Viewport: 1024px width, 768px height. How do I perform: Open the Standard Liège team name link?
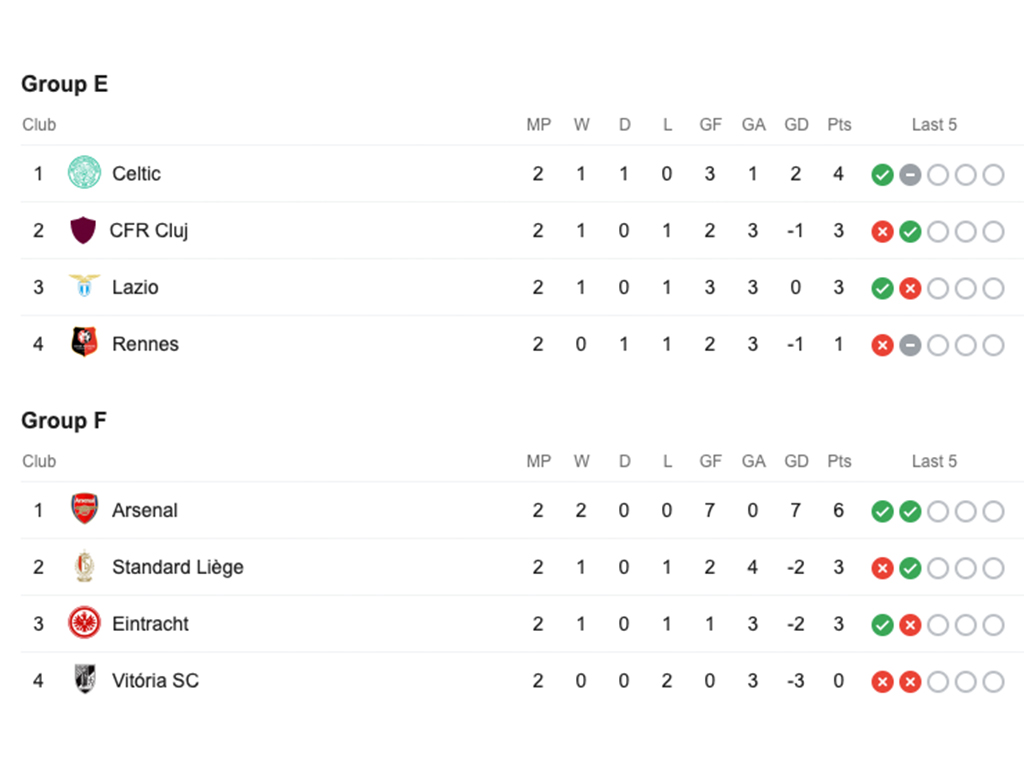coord(177,567)
